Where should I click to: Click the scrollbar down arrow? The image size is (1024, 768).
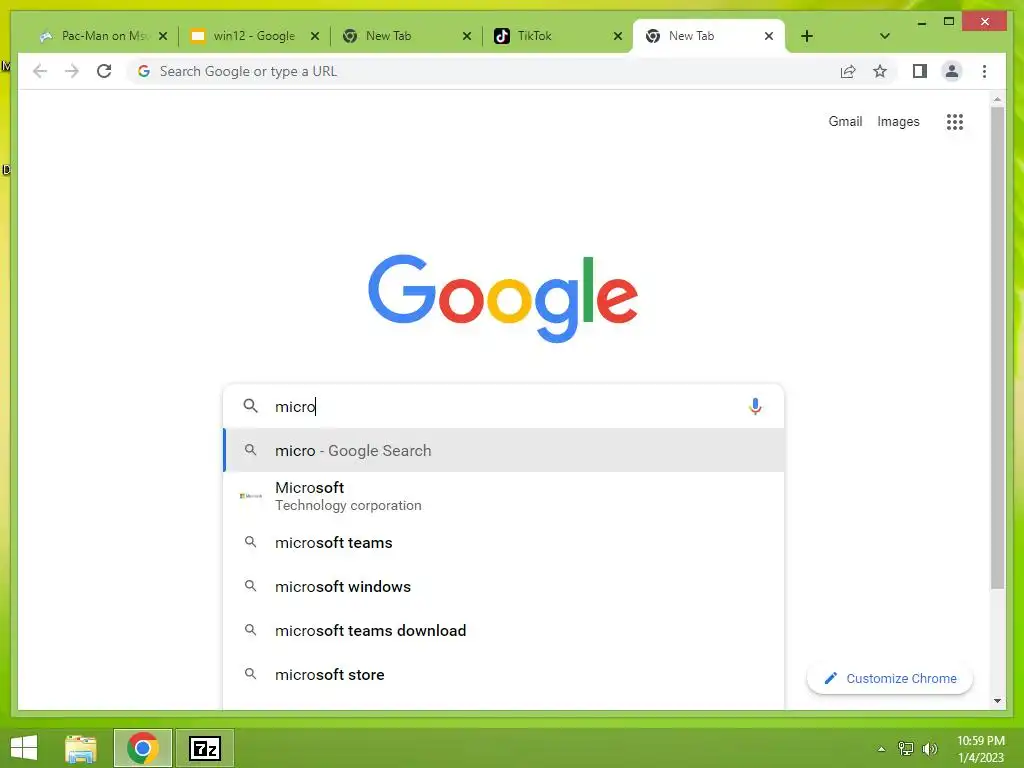(x=997, y=701)
